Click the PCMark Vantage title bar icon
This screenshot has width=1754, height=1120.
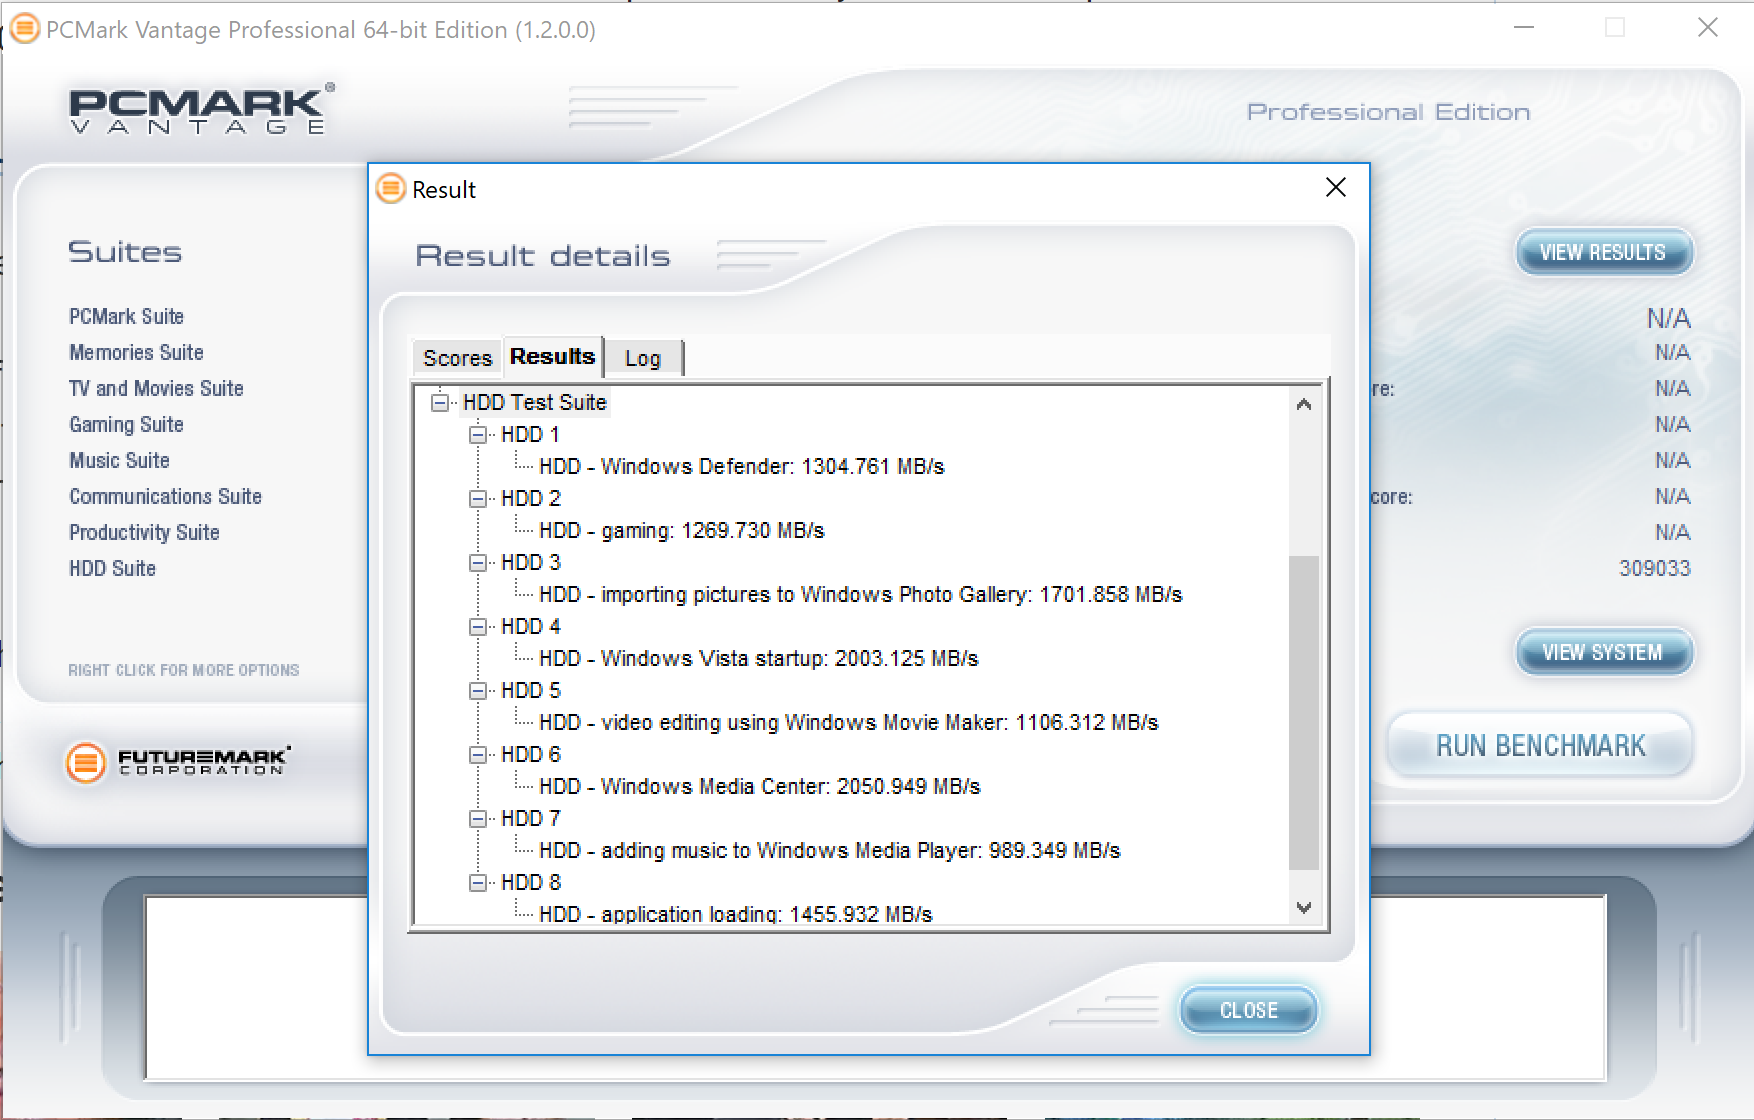pos(25,29)
